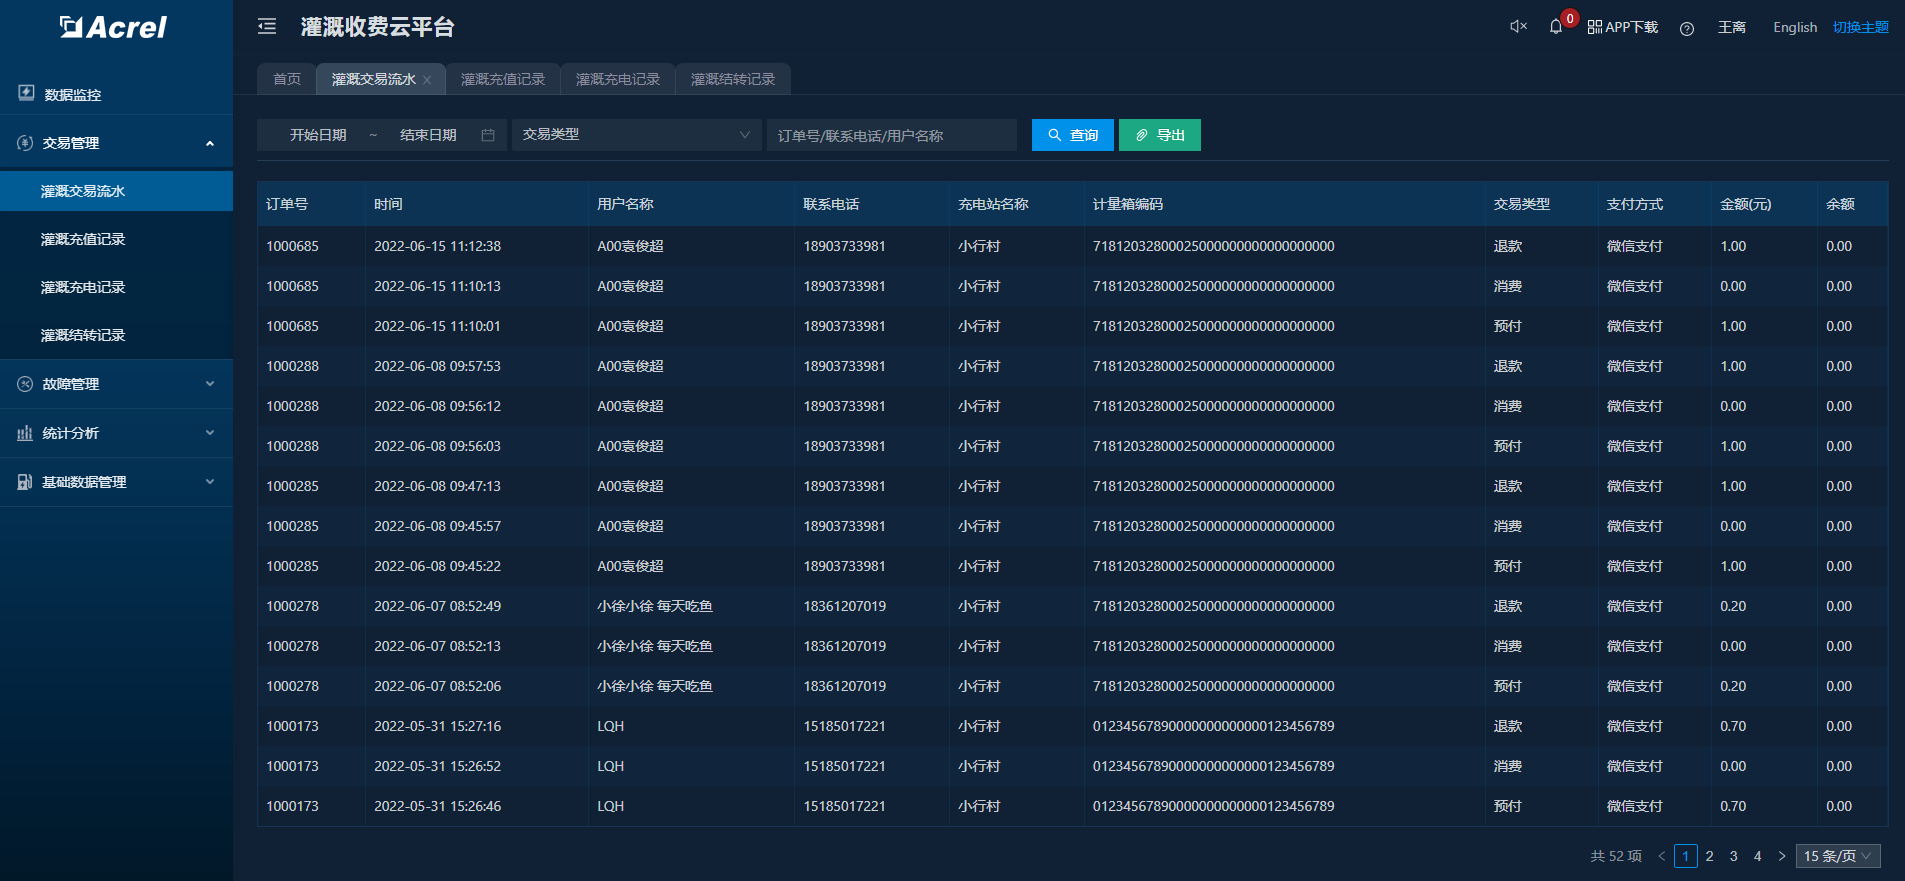
Task: Open the 数据监控 sidebar item
Action: pyautogui.click(x=72, y=94)
